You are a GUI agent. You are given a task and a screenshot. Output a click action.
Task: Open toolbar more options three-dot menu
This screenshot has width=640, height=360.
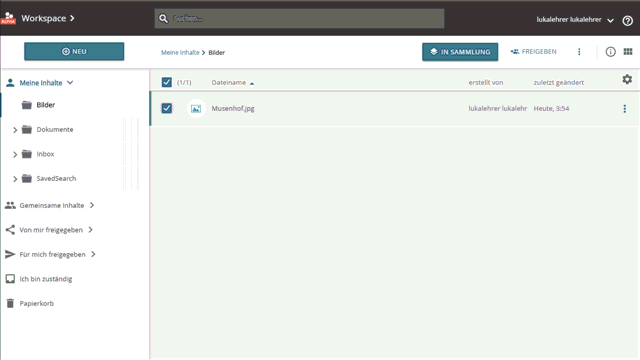[579, 51]
